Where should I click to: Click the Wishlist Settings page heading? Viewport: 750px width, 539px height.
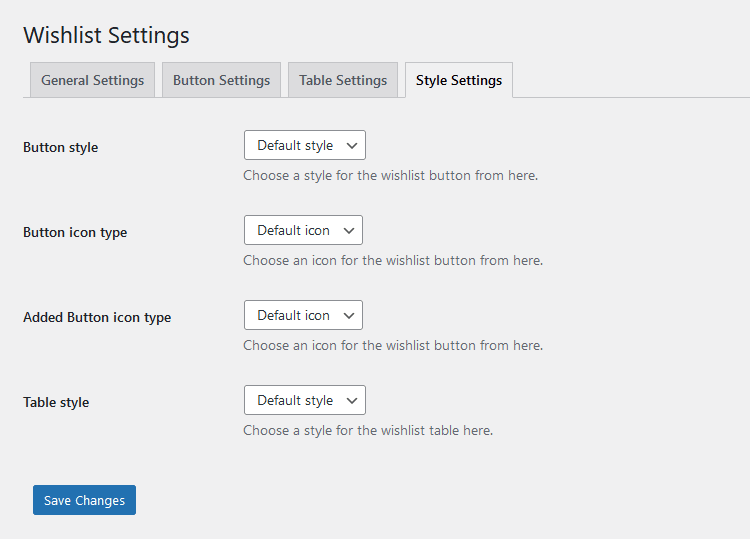[x=106, y=35]
